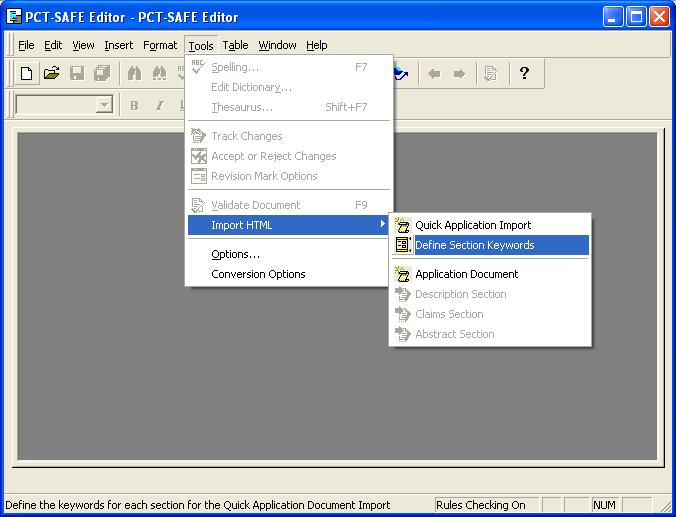Image resolution: width=676 pixels, height=517 pixels.
Task: Click the Revision Mark Options icon
Action: 199,176
